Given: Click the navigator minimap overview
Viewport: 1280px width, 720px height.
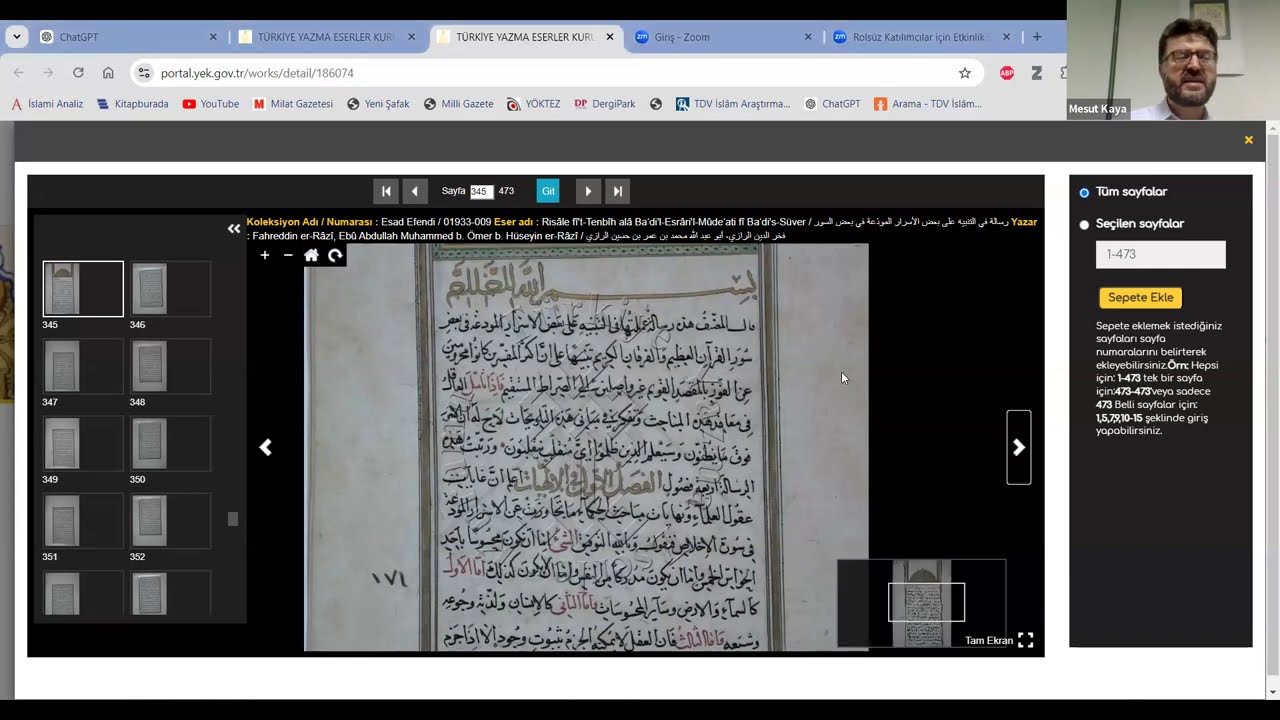Looking at the screenshot, I should point(921,603).
